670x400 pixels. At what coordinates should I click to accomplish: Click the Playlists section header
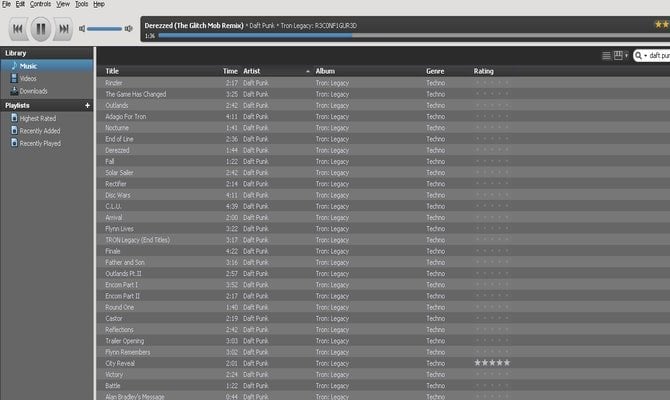point(17,105)
